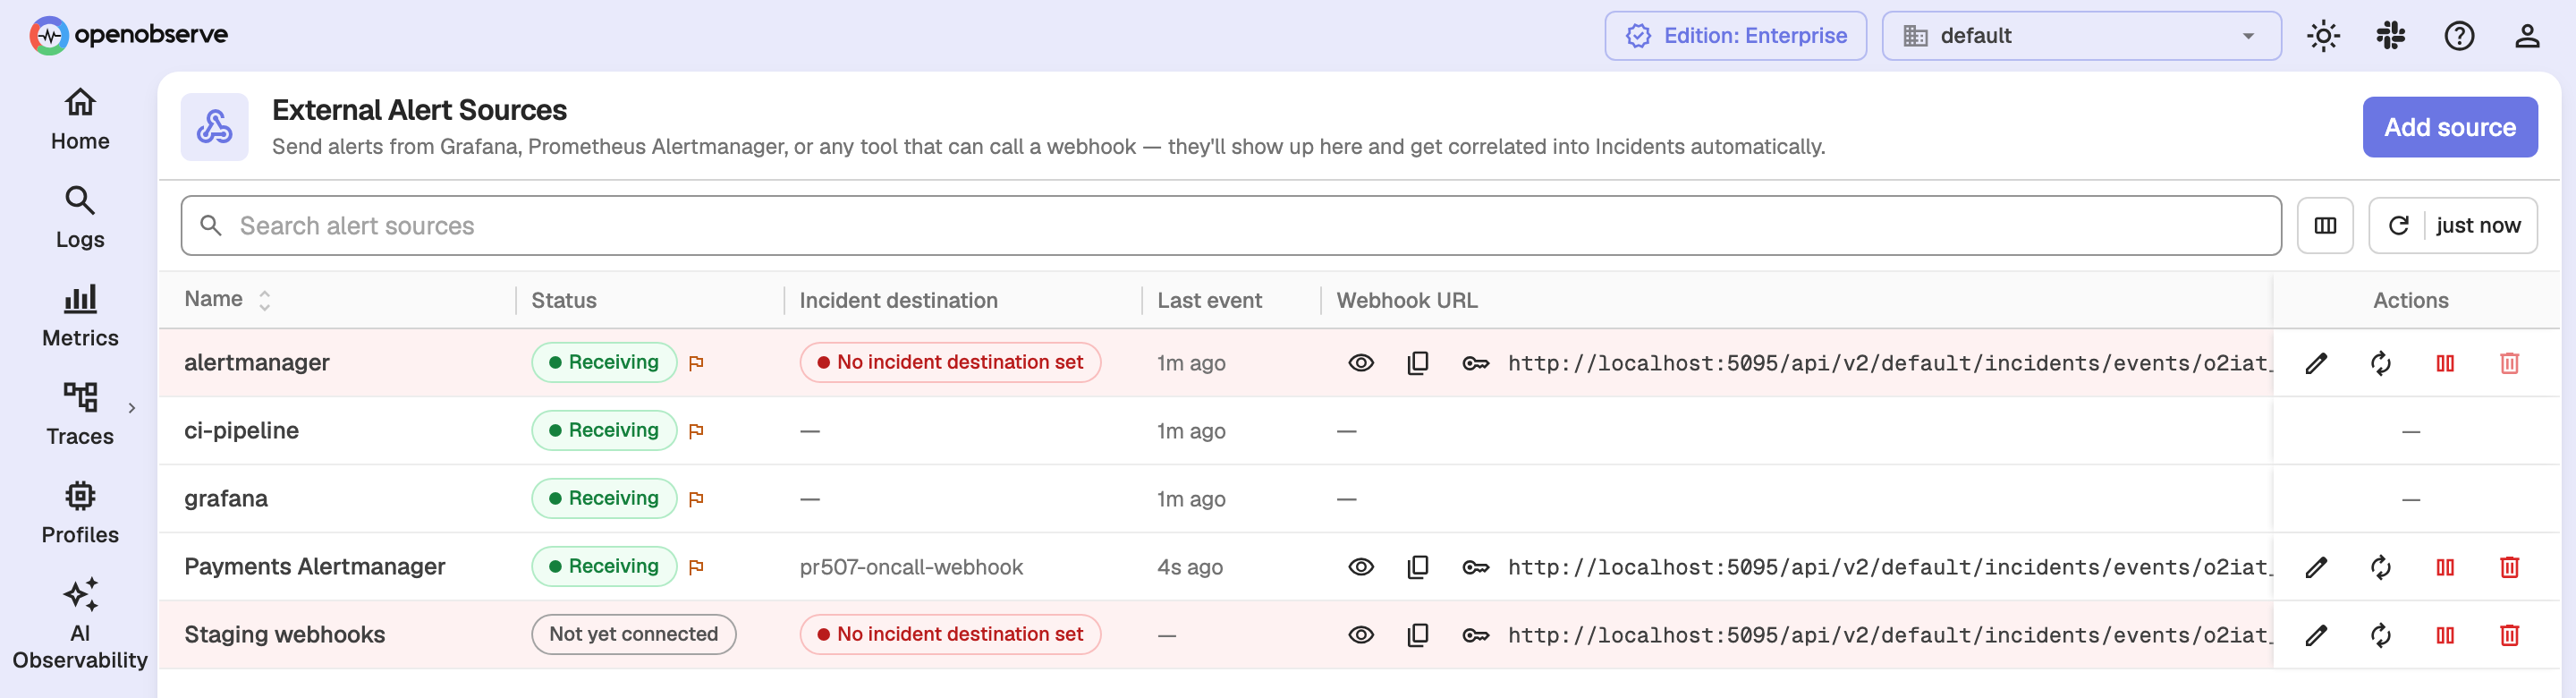
Task: Go to Logs in the sidebar
Action: [x=80, y=217]
